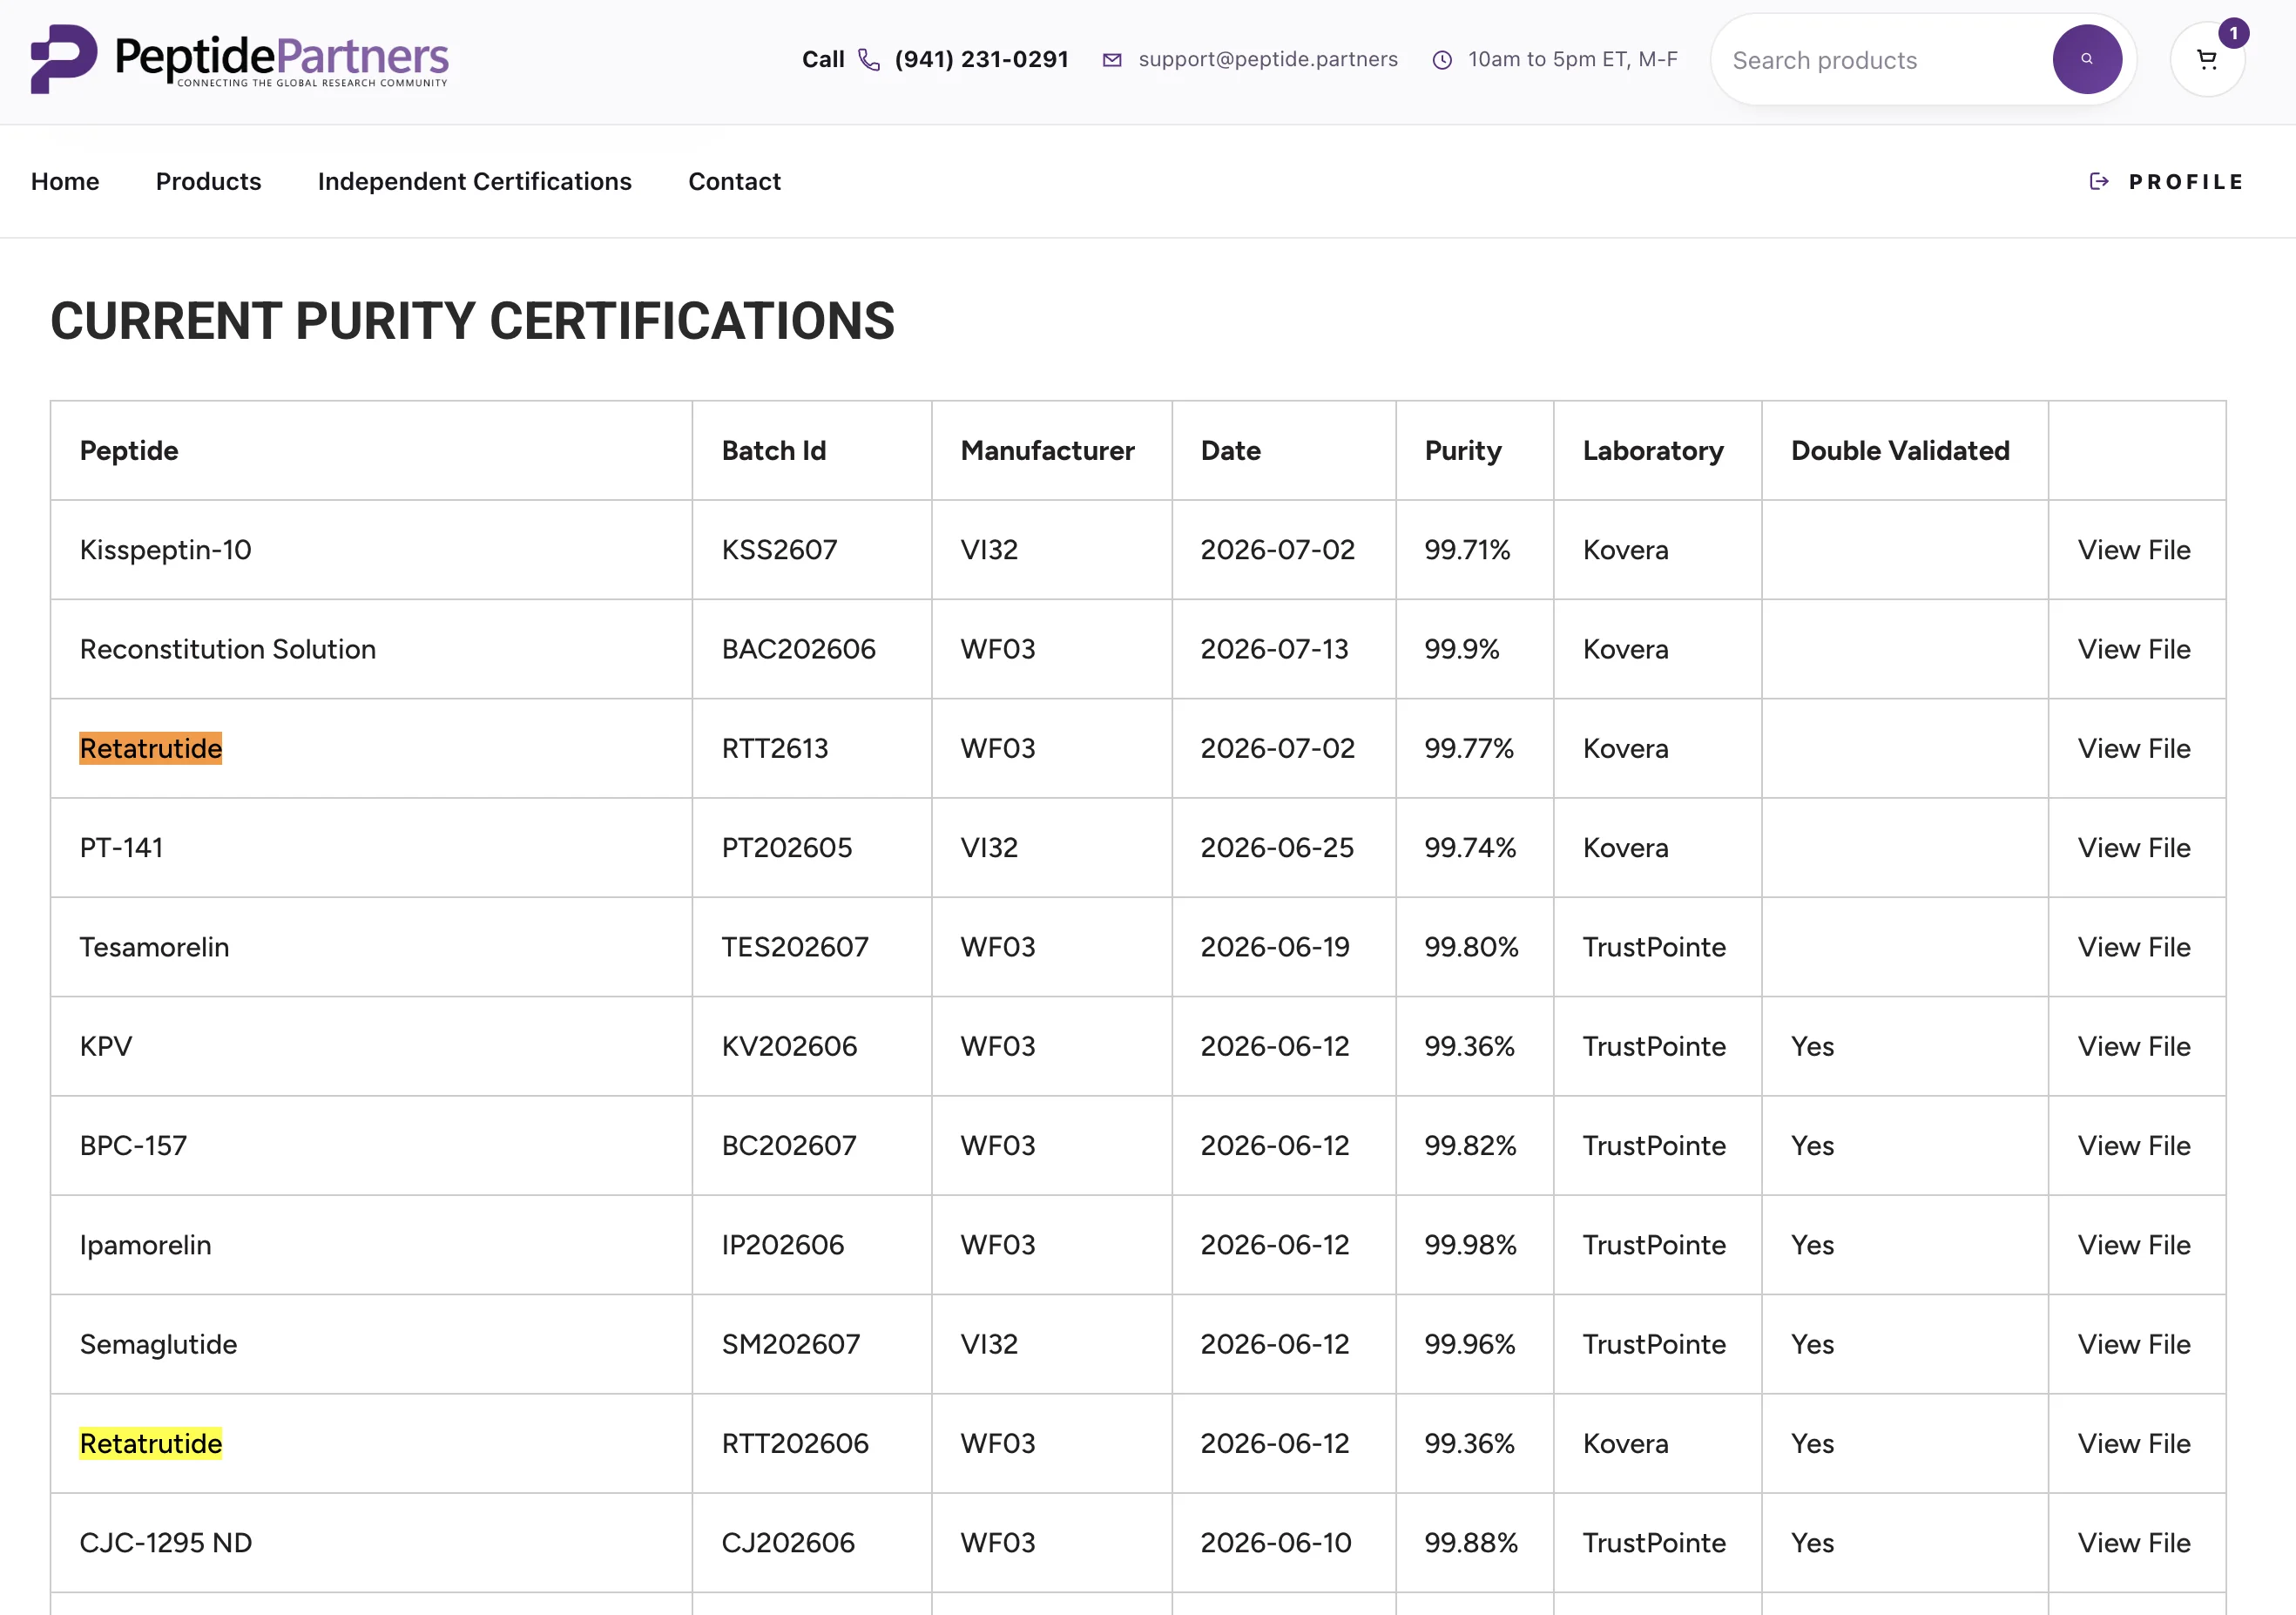Click the BPC-157 peptide name

pyautogui.click(x=133, y=1145)
